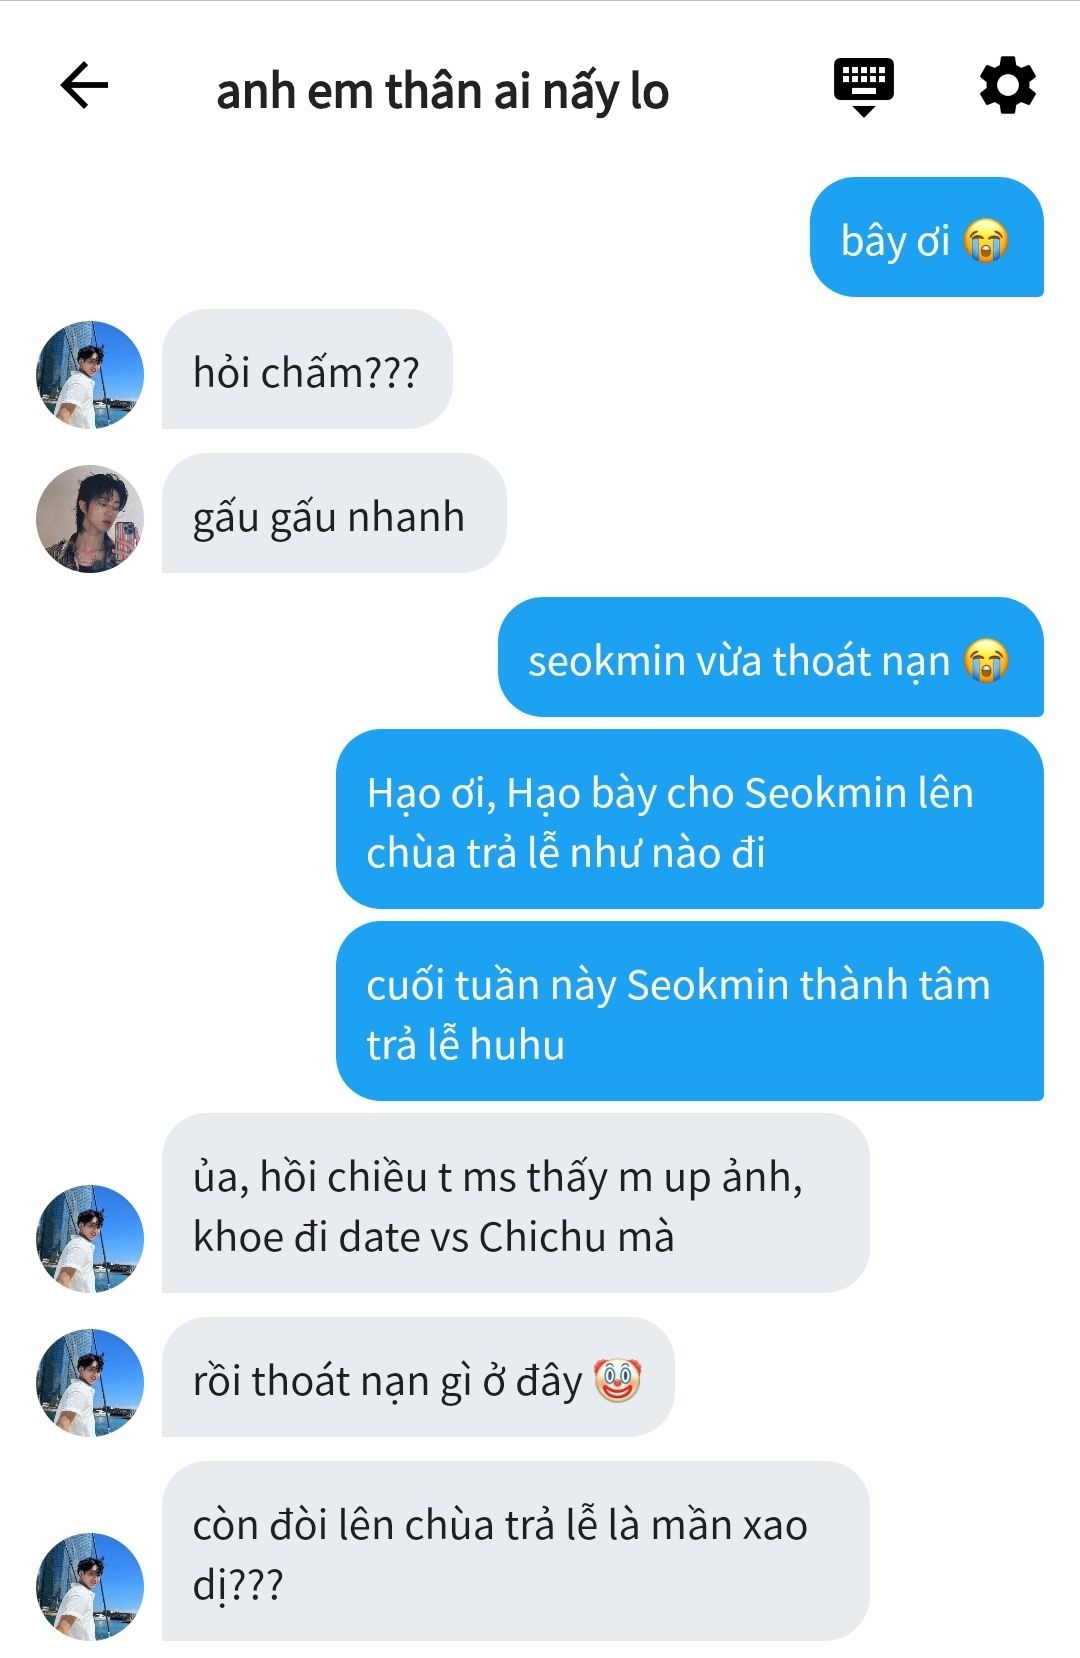The image size is (1080, 1658).
Task: Select message about date vs Chichu
Action: pyautogui.click(x=515, y=1203)
